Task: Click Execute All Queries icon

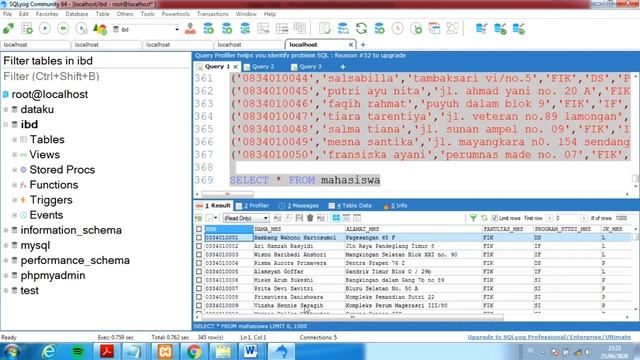Action: coord(63,29)
